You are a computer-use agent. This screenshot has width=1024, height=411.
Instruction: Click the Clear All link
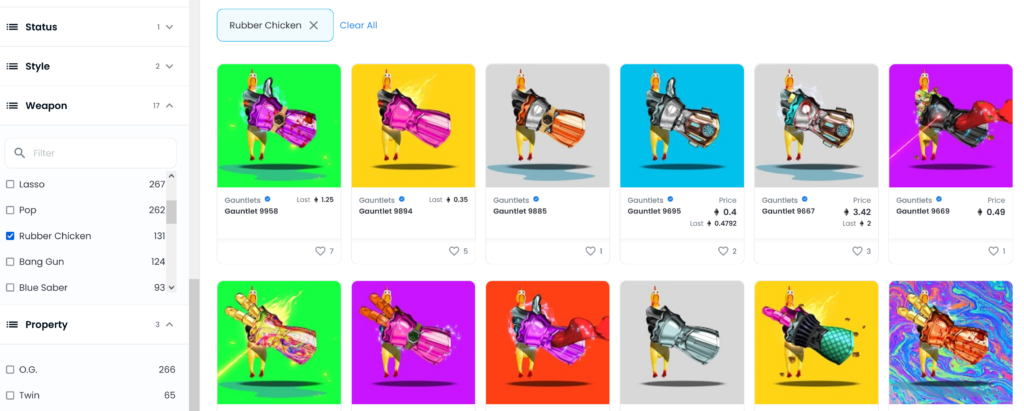[x=359, y=25]
